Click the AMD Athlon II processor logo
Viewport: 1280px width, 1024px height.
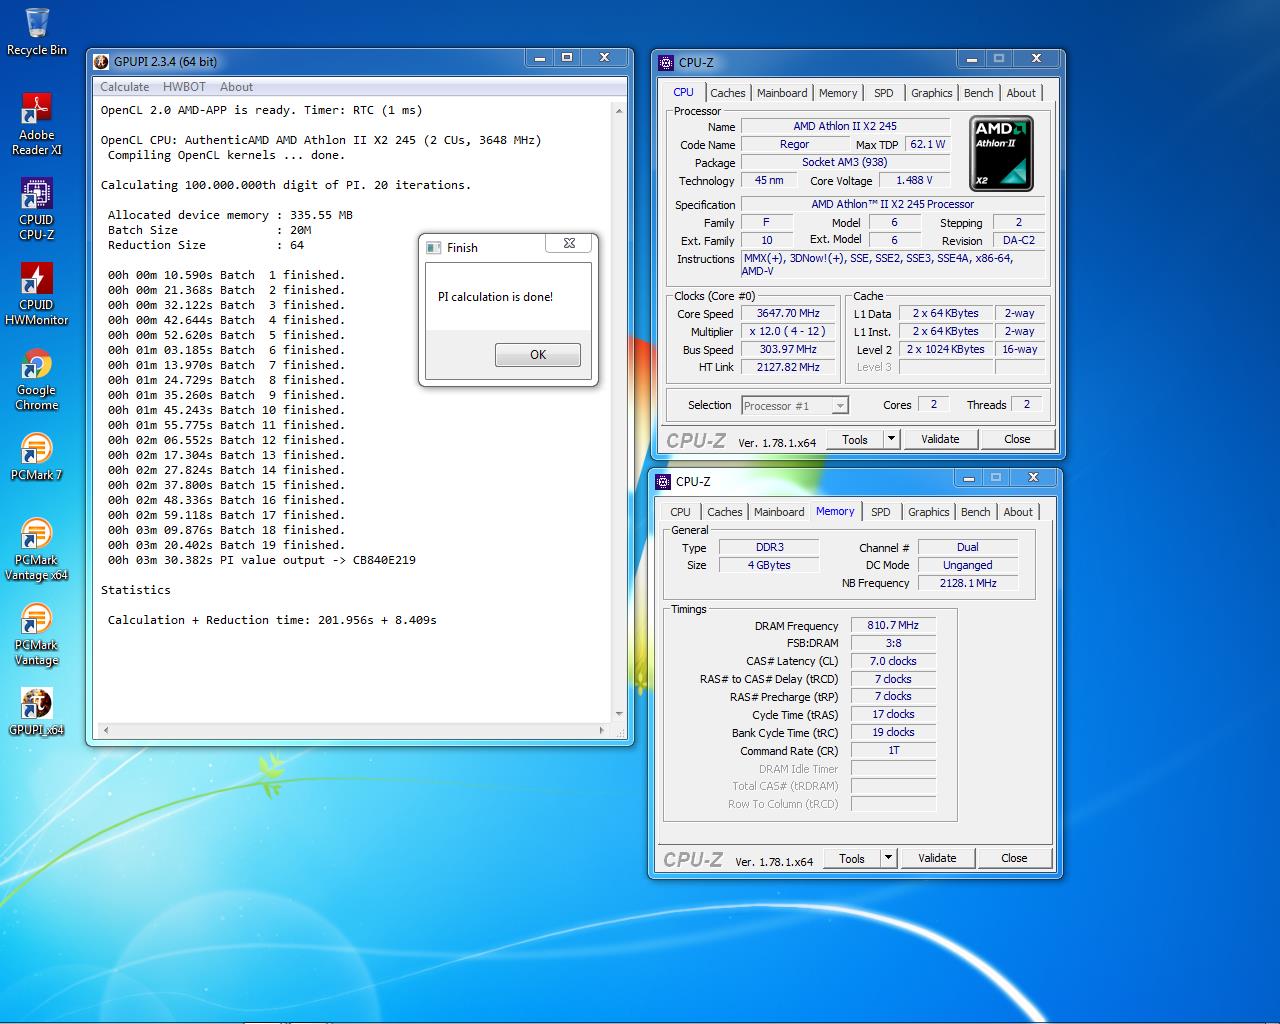pos(1001,153)
